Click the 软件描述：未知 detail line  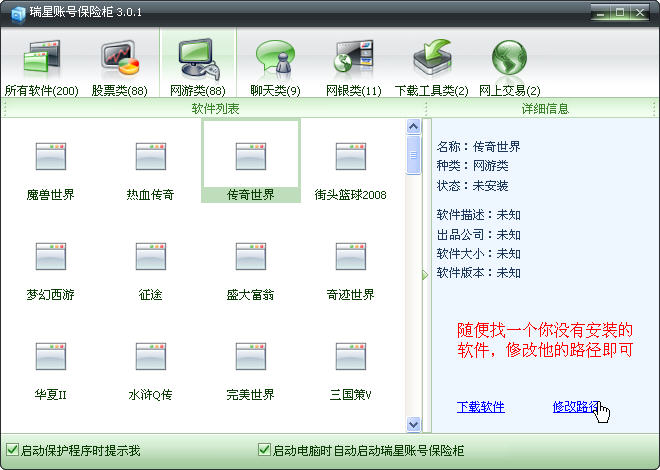tap(478, 215)
